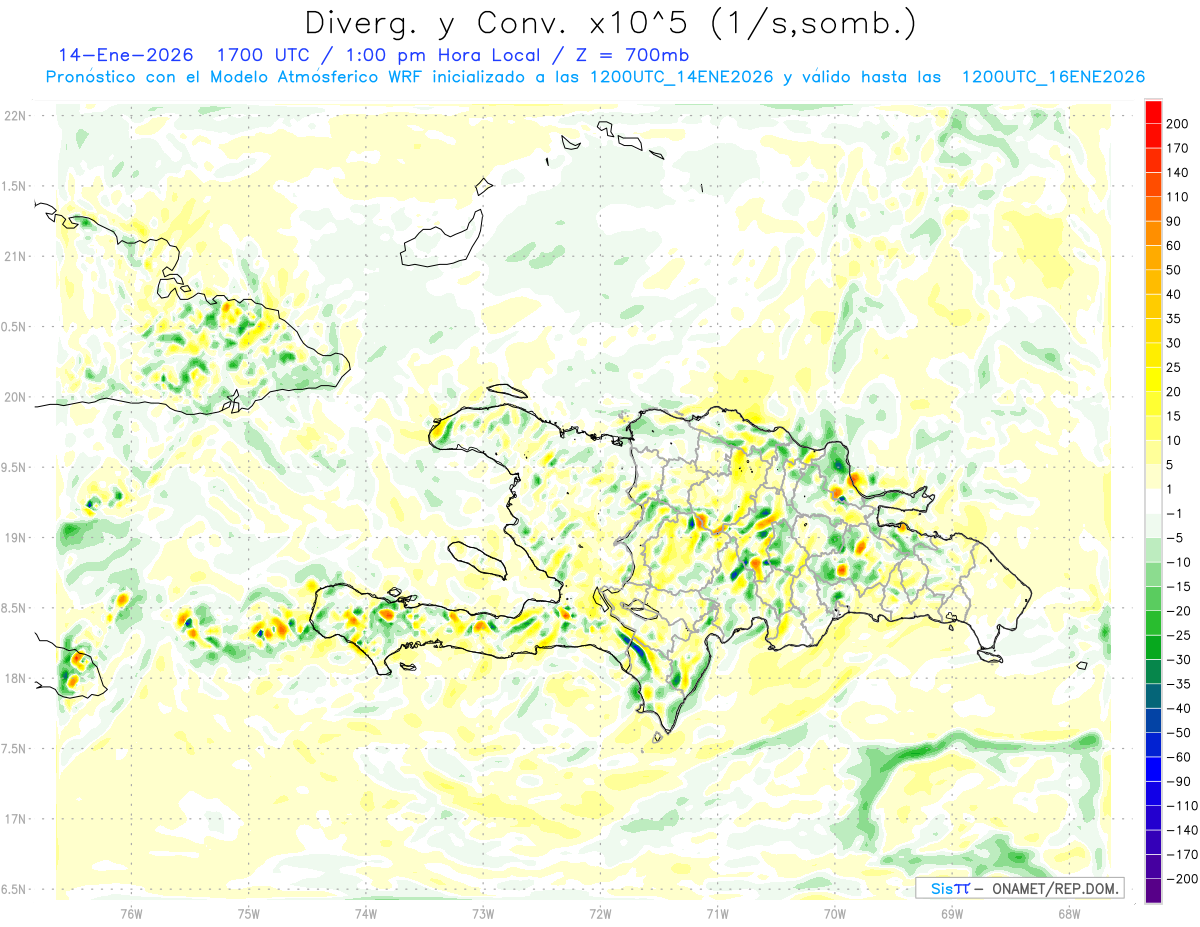Click the positive "50" colorbar value

(x=1174, y=270)
